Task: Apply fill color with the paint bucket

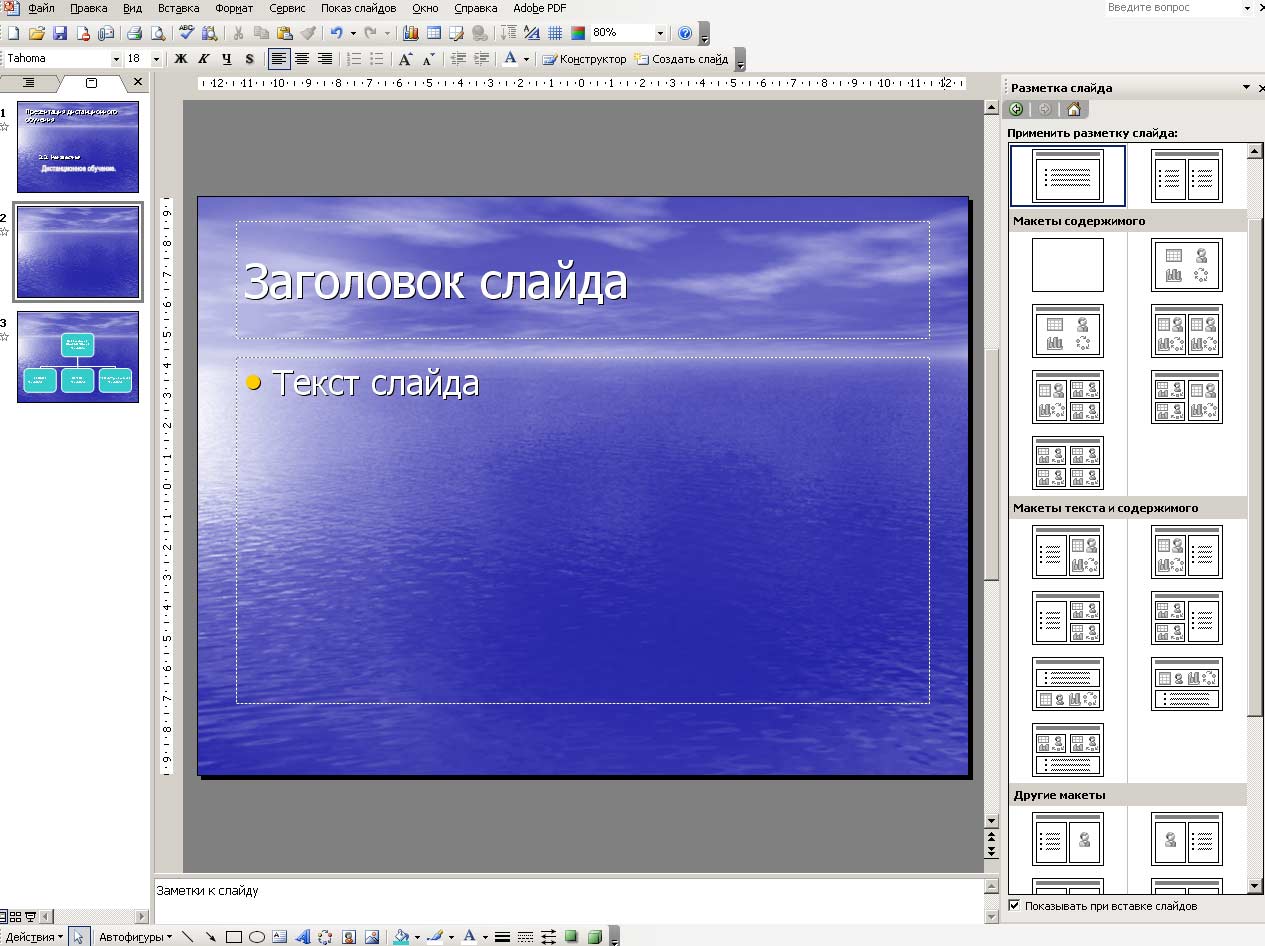Action: pos(400,937)
